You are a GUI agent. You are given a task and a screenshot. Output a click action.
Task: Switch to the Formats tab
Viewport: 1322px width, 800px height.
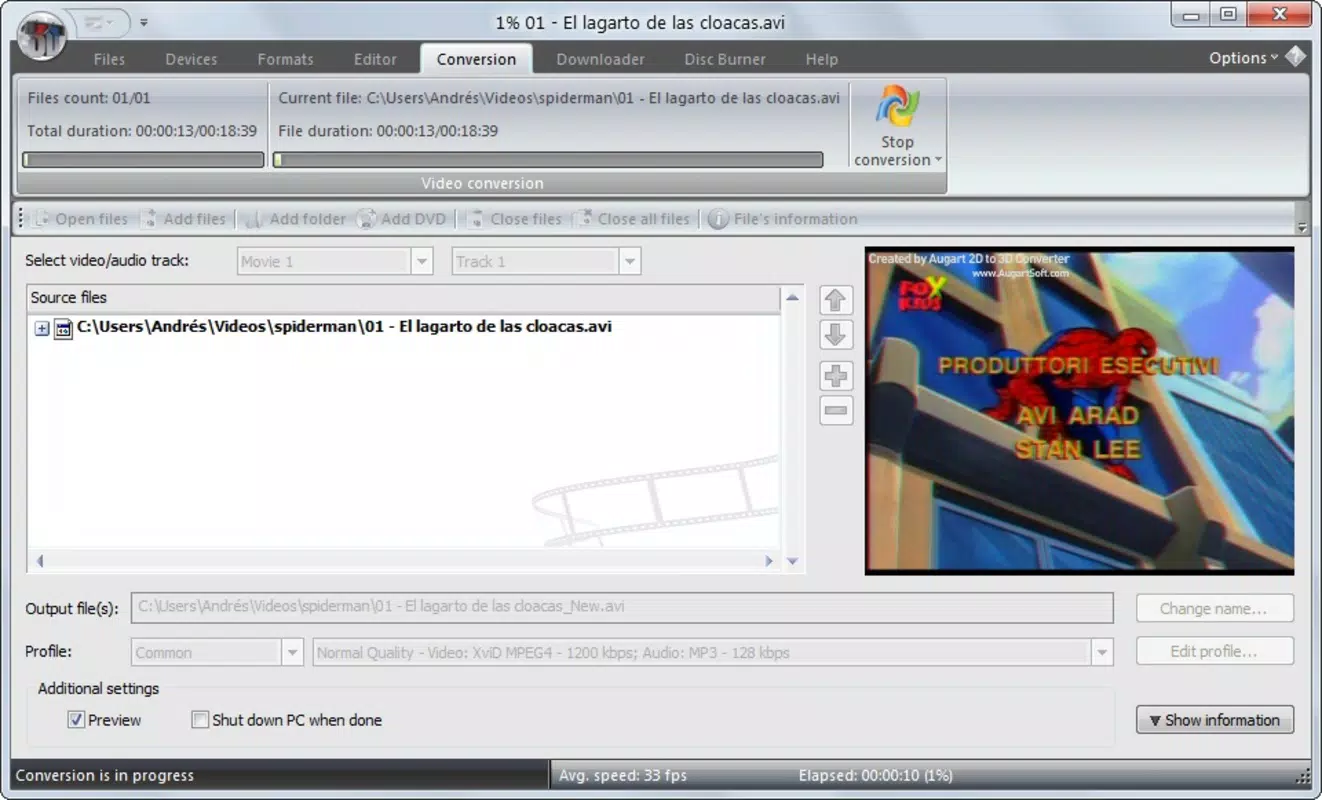[285, 59]
